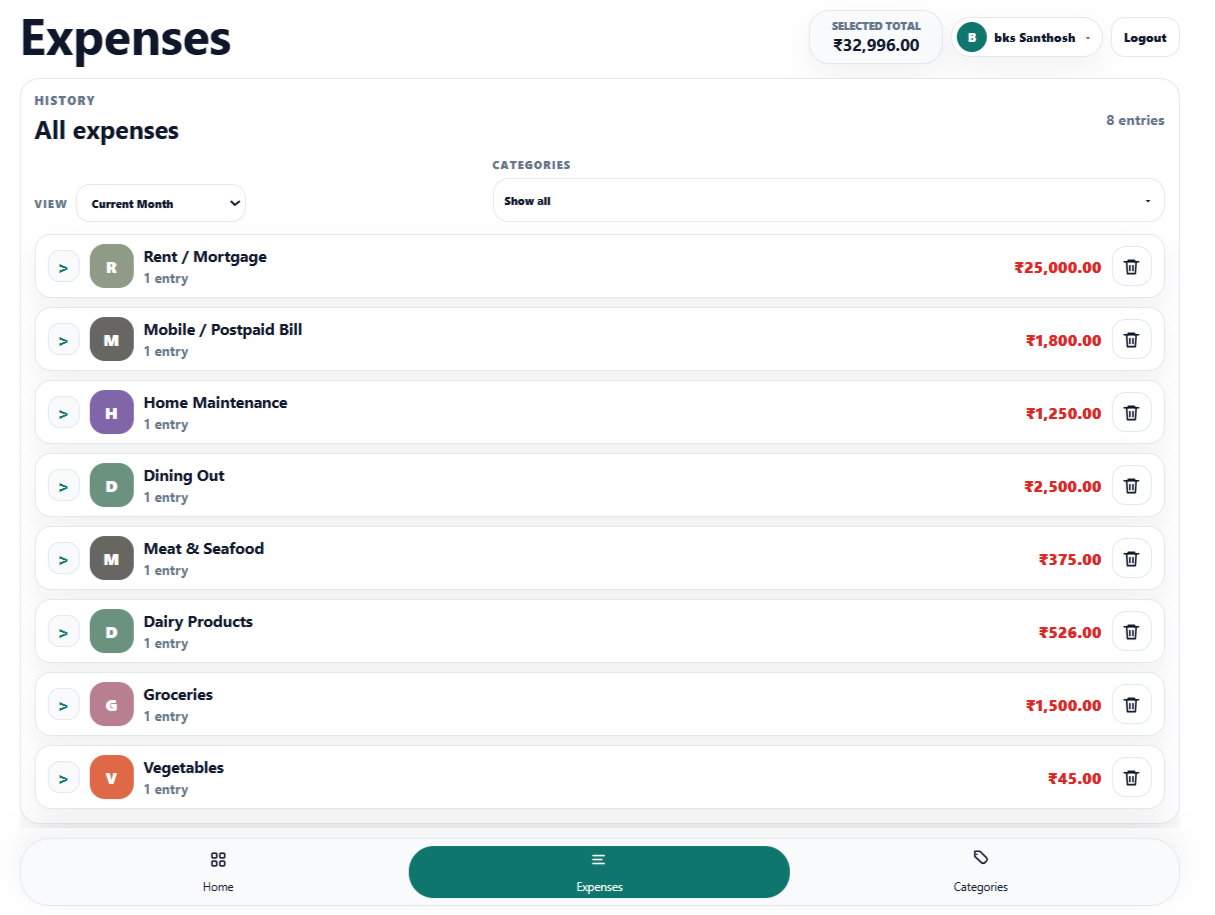Click the 'B' user avatar circle
The height and width of the screenshot is (915, 1215).
(x=972, y=38)
